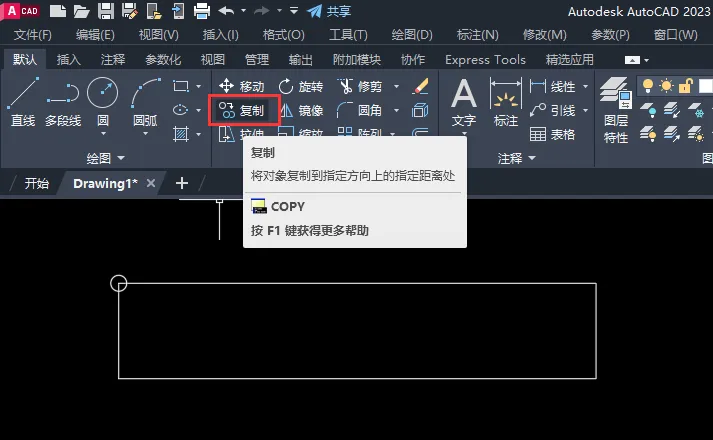Screen dimensions: 713x440
Task: Open the 线性 dimension dropdown arrow
Action: tap(585, 86)
